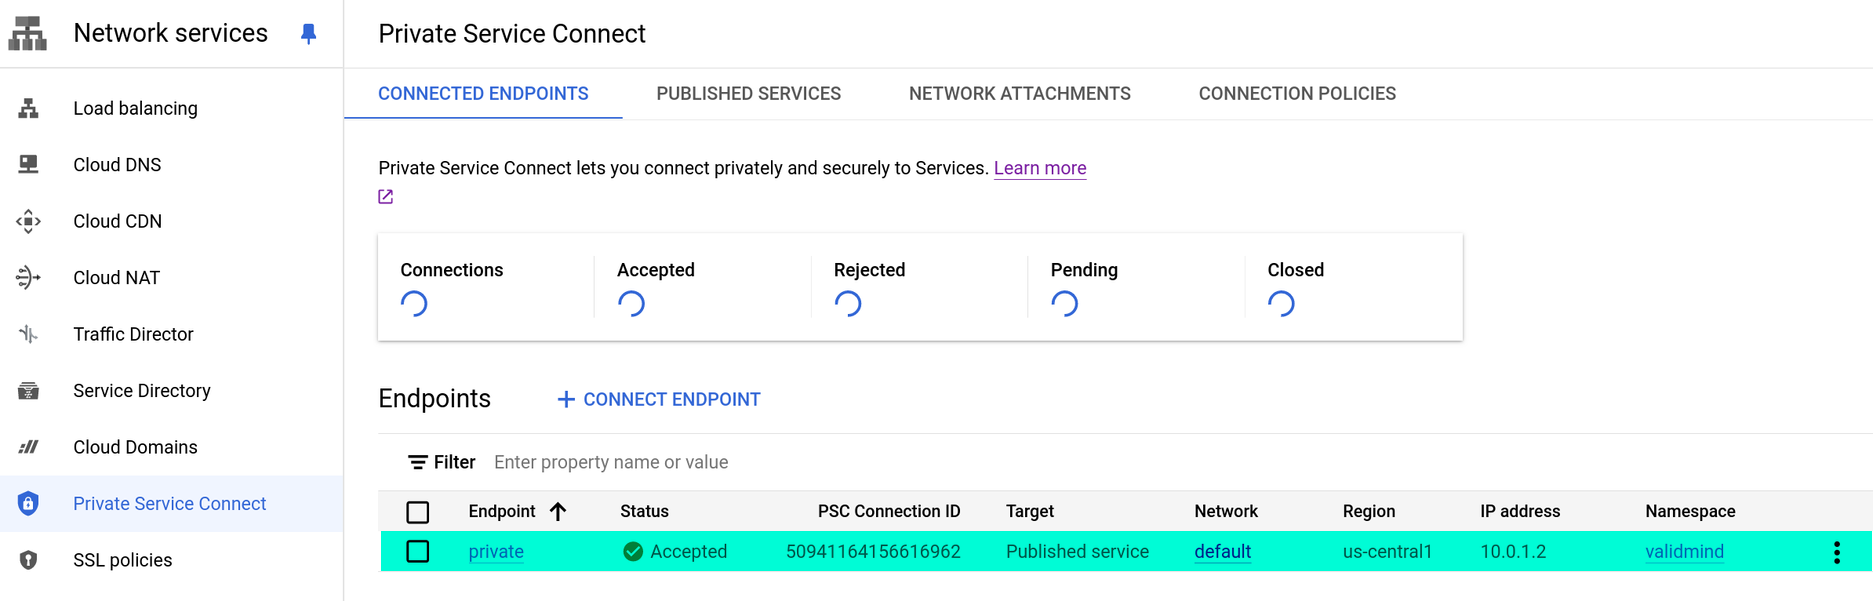Open the Network Attachments tab

(1019, 94)
